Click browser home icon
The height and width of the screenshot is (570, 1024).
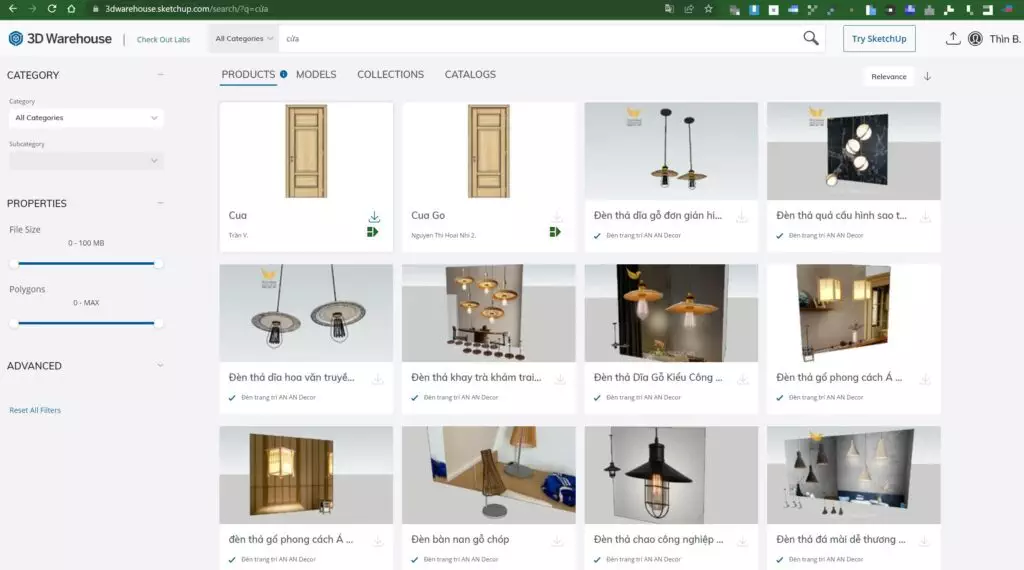[71, 9]
